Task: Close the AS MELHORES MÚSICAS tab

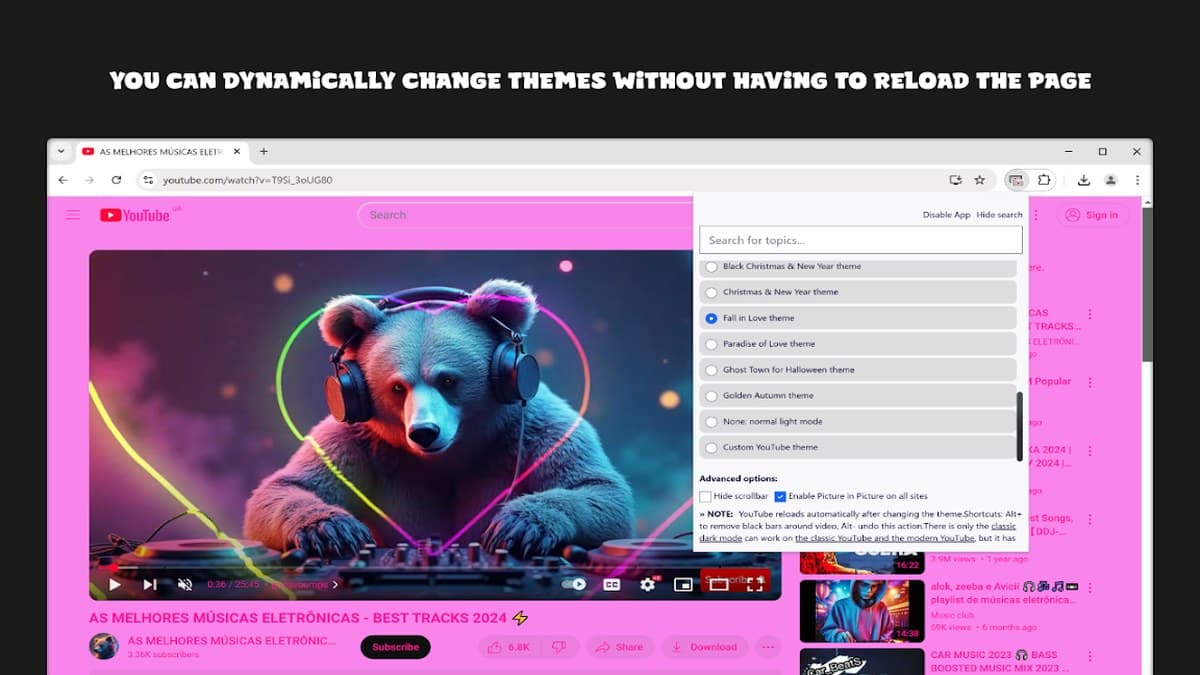Action: coord(238,152)
